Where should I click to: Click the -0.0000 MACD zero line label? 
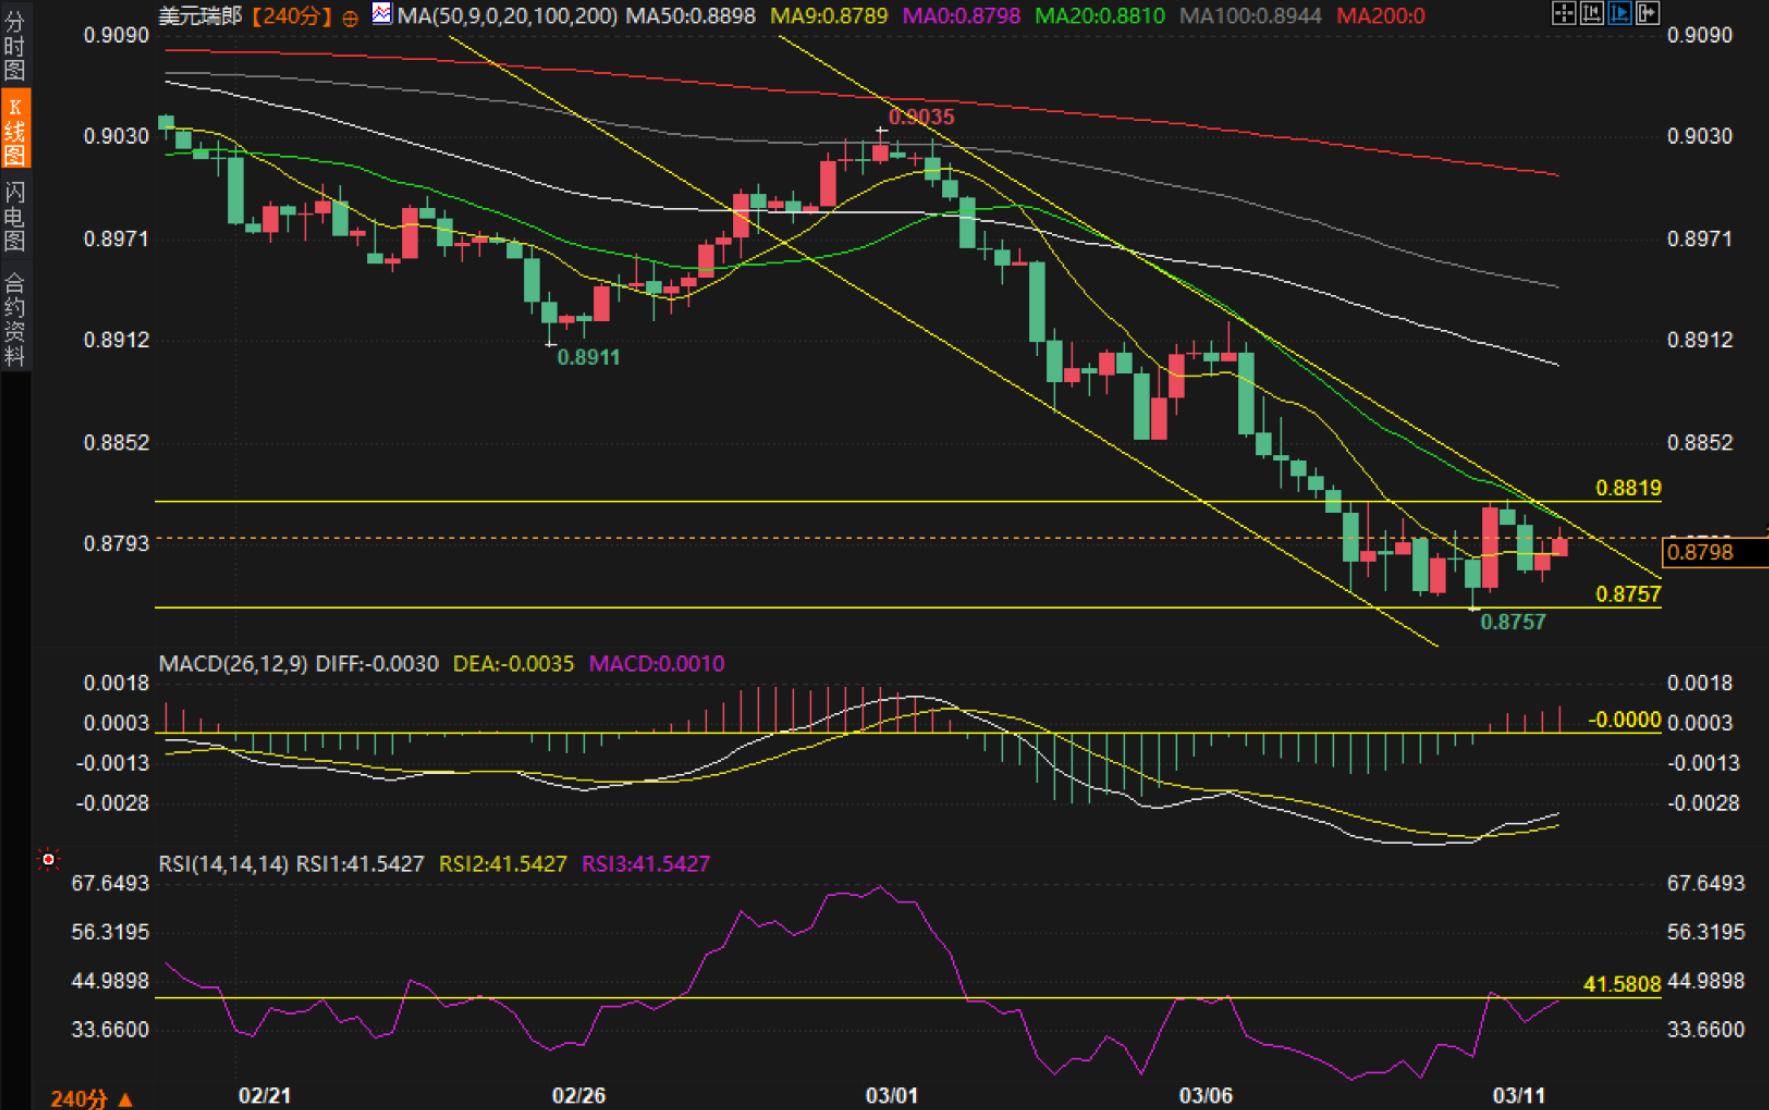(1624, 720)
